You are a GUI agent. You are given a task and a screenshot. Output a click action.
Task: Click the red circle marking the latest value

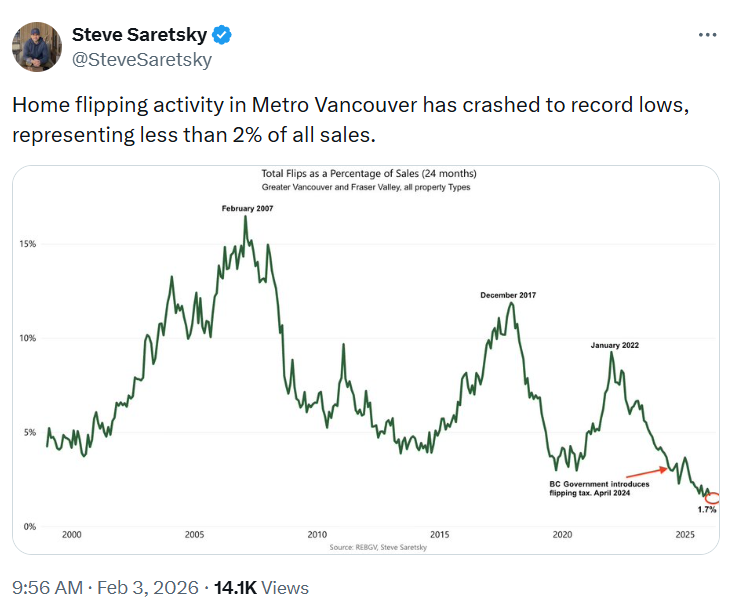pos(712,498)
